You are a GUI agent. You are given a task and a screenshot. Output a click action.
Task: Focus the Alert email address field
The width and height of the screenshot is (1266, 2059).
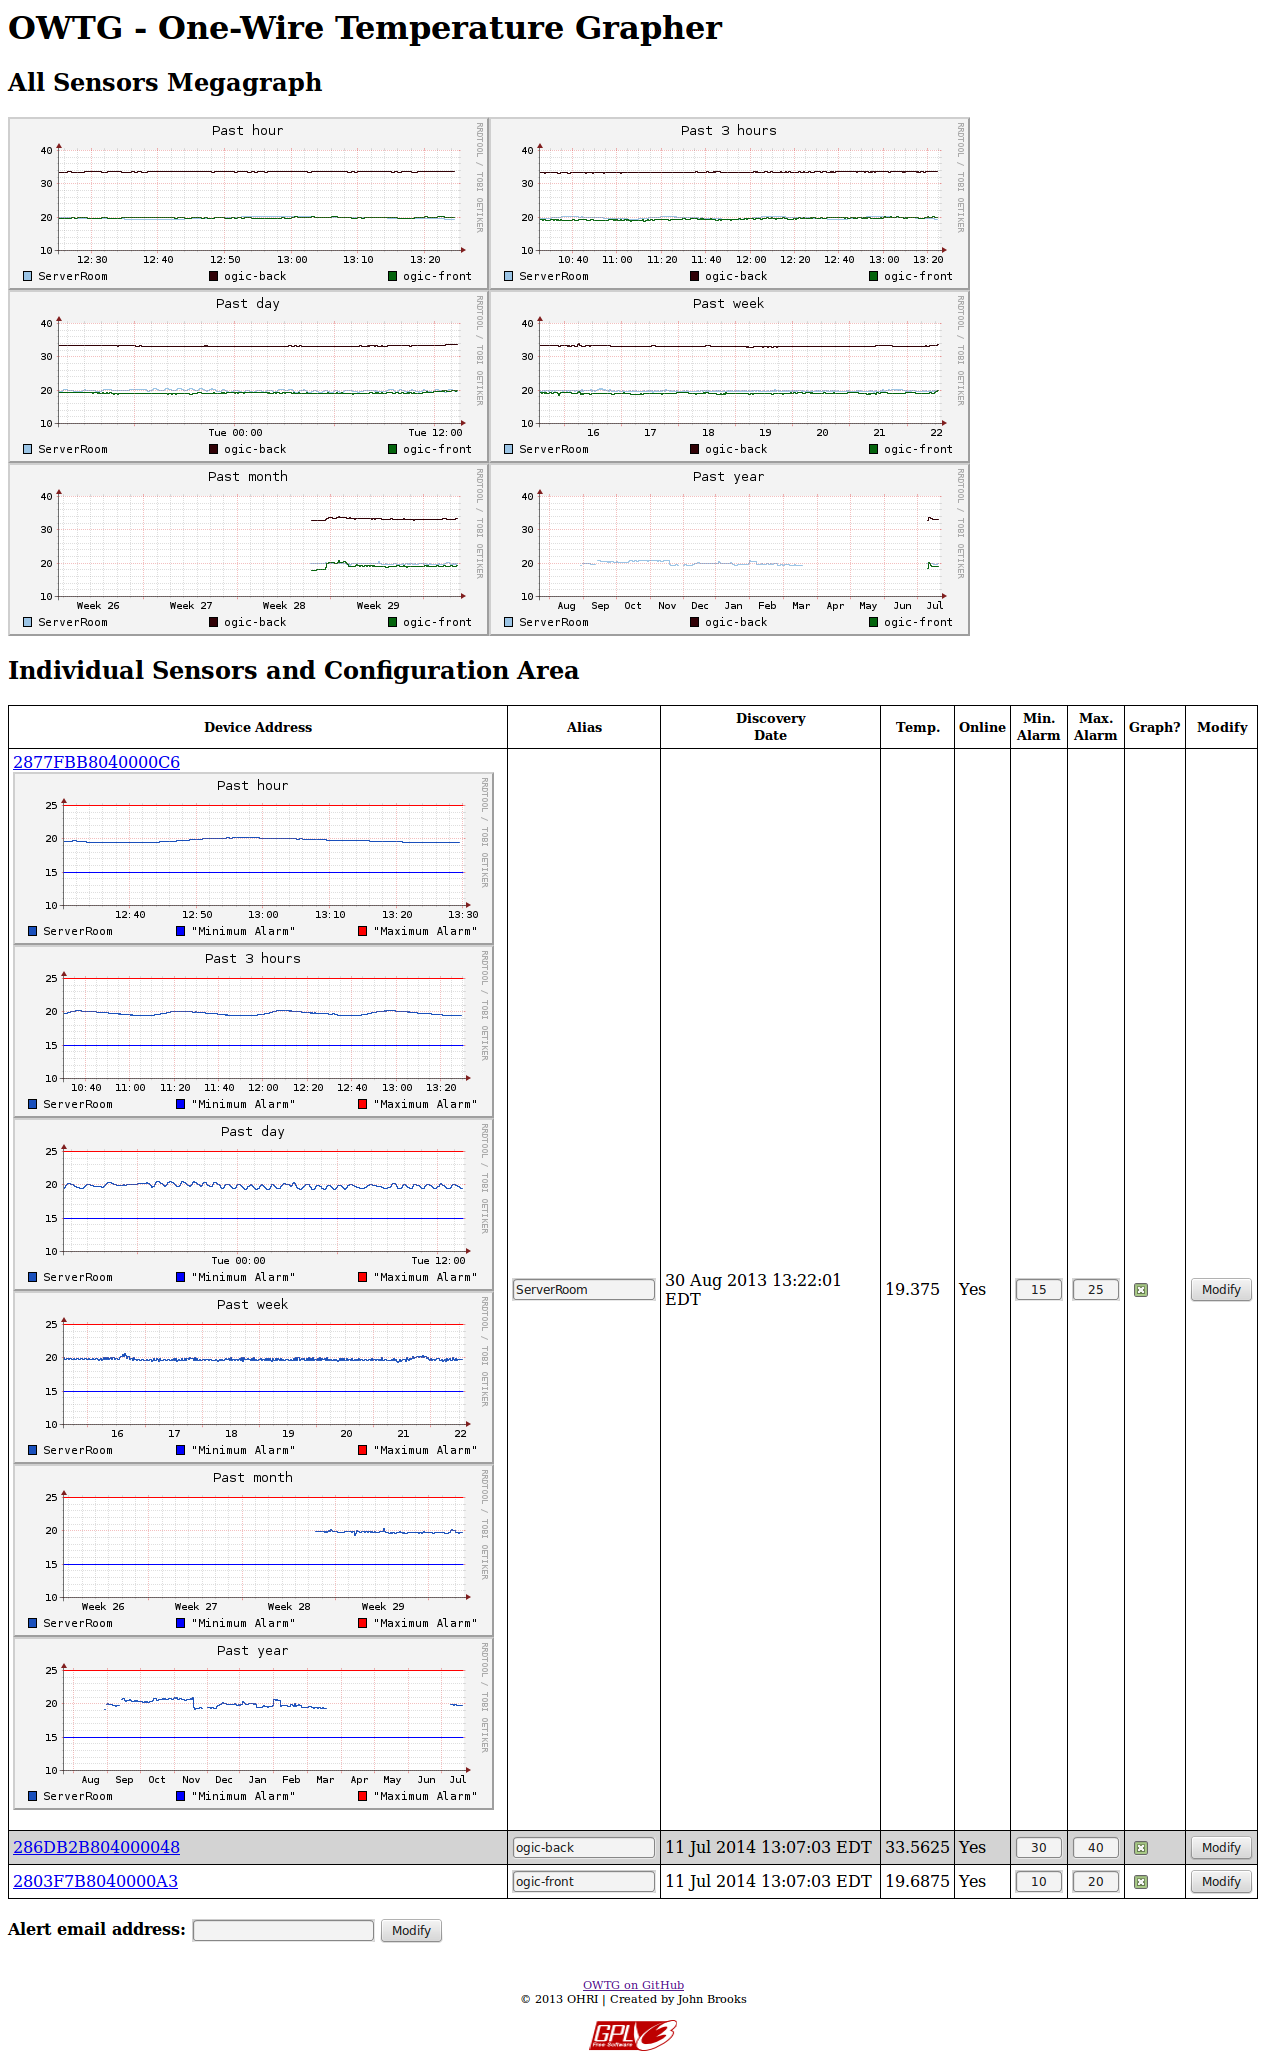[x=283, y=1931]
